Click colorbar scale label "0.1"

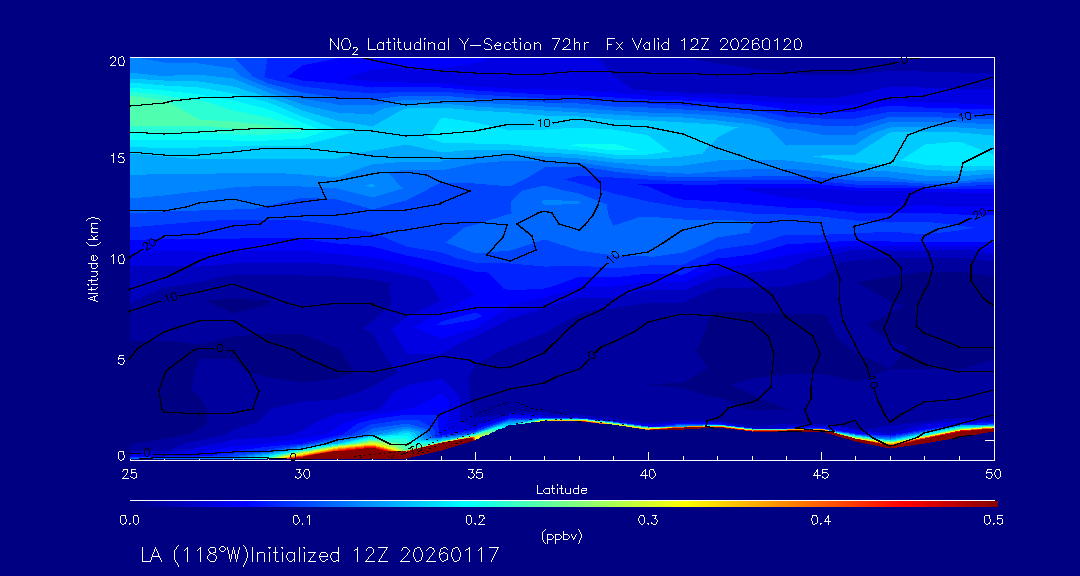[x=302, y=520]
